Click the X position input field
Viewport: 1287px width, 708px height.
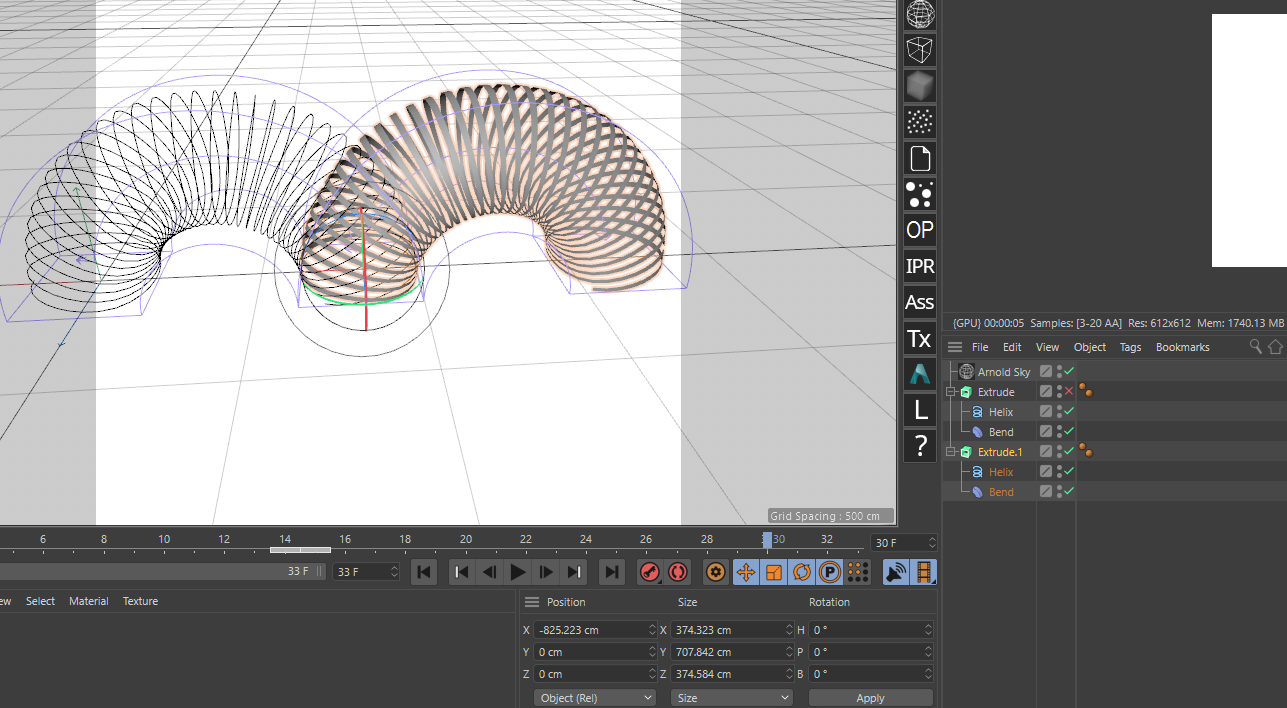(591, 630)
